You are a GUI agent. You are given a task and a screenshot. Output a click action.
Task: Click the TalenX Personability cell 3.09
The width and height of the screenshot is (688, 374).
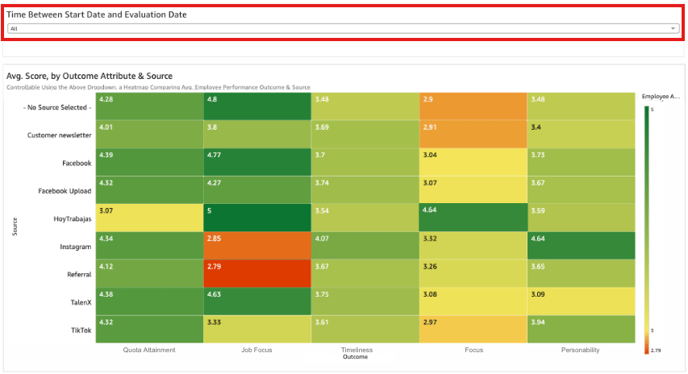pyautogui.click(x=581, y=301)
